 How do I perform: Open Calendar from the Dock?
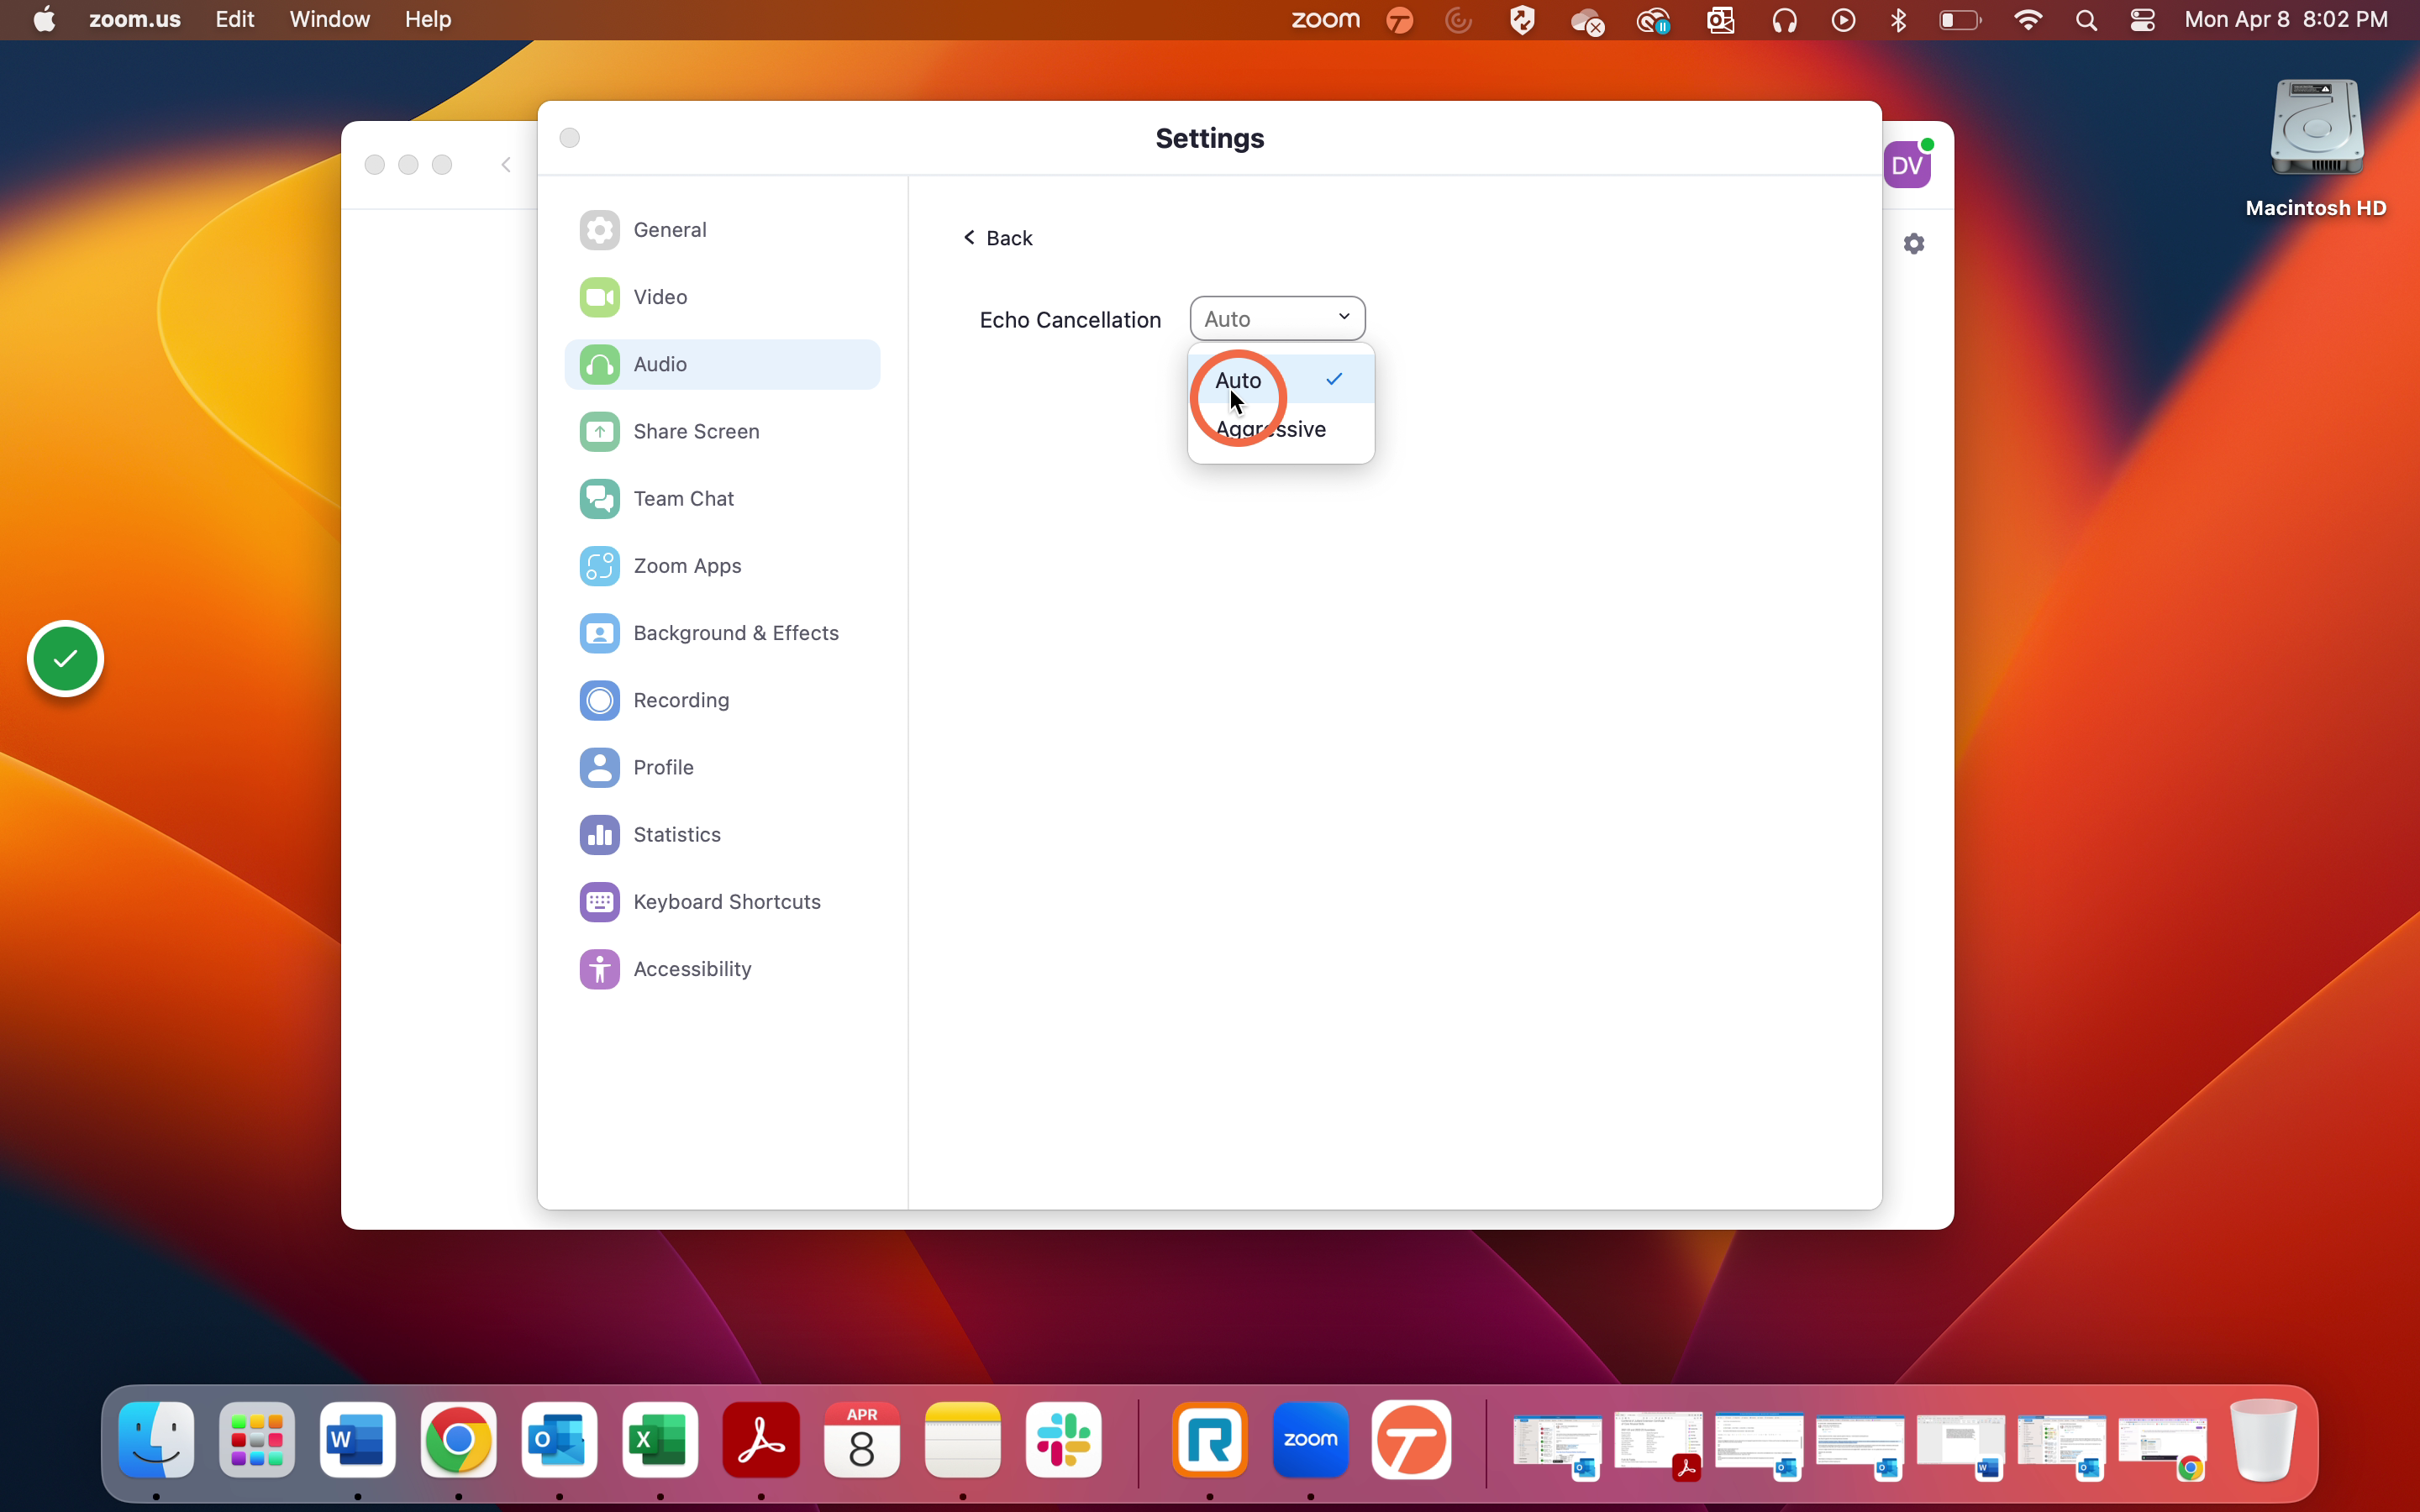(x=862, y=1440)
